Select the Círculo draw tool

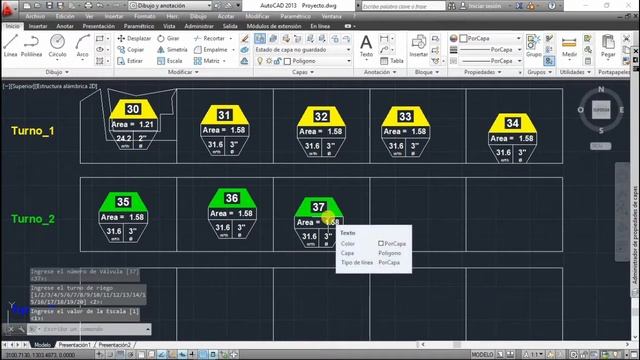(x=57, y=46)
